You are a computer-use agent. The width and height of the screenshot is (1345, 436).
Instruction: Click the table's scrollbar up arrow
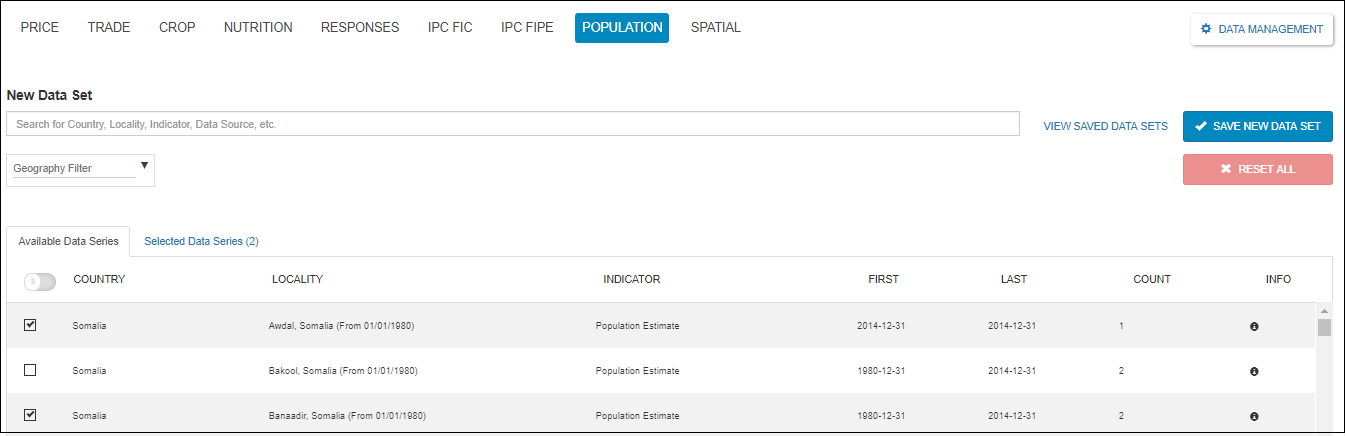coord(1324,311)
